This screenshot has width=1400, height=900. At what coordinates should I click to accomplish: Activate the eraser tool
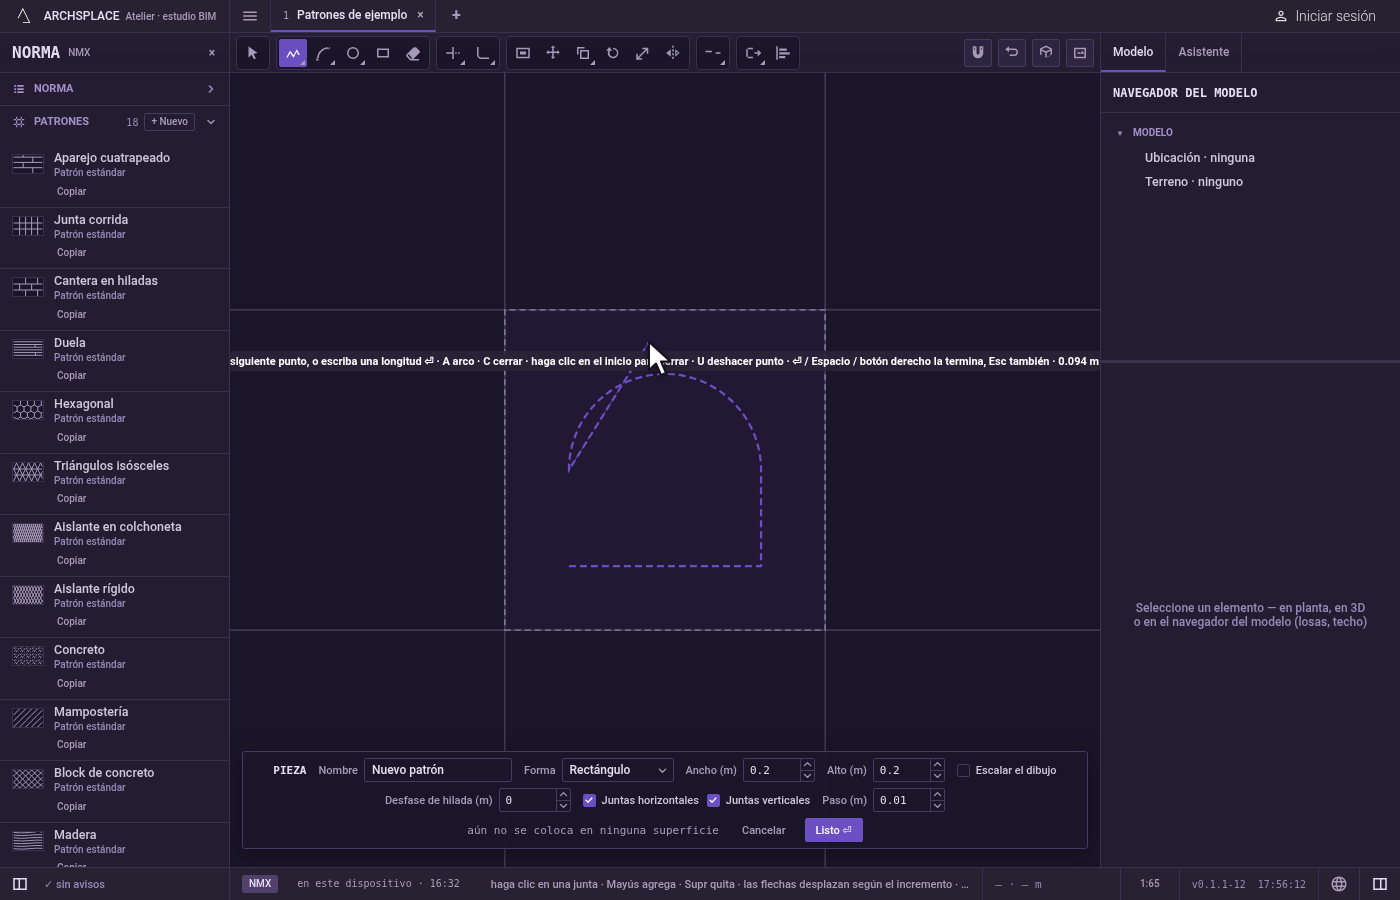pyautogui.click(x=413, y=53)
